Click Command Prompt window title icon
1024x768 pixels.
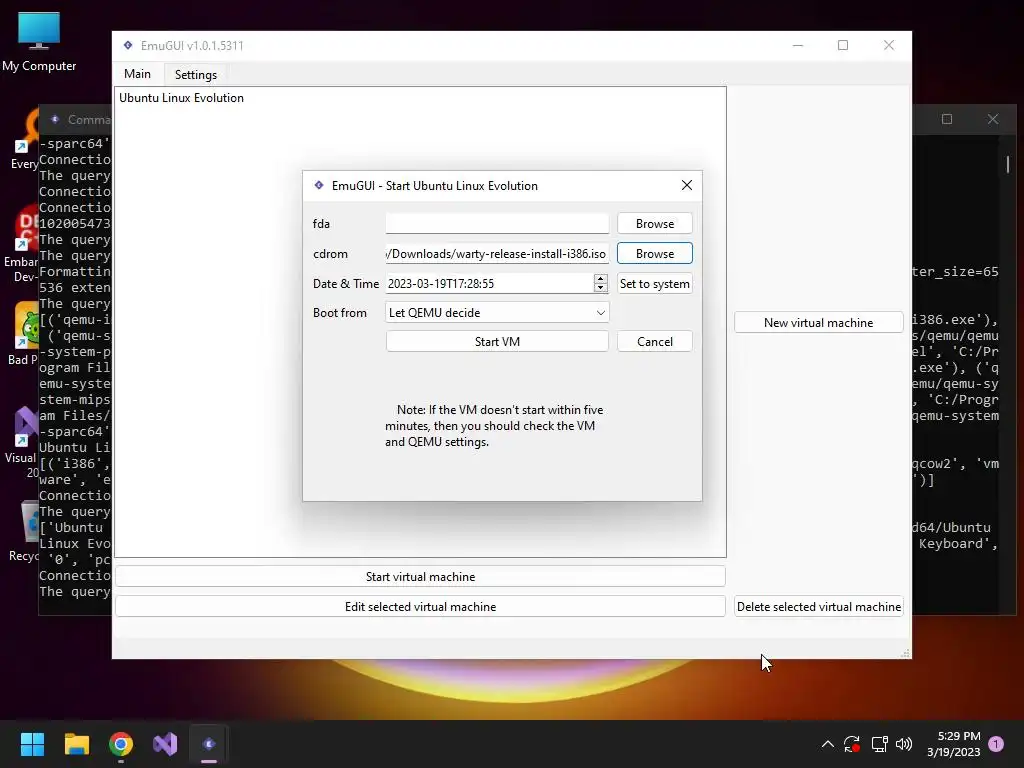click(56, 119)
